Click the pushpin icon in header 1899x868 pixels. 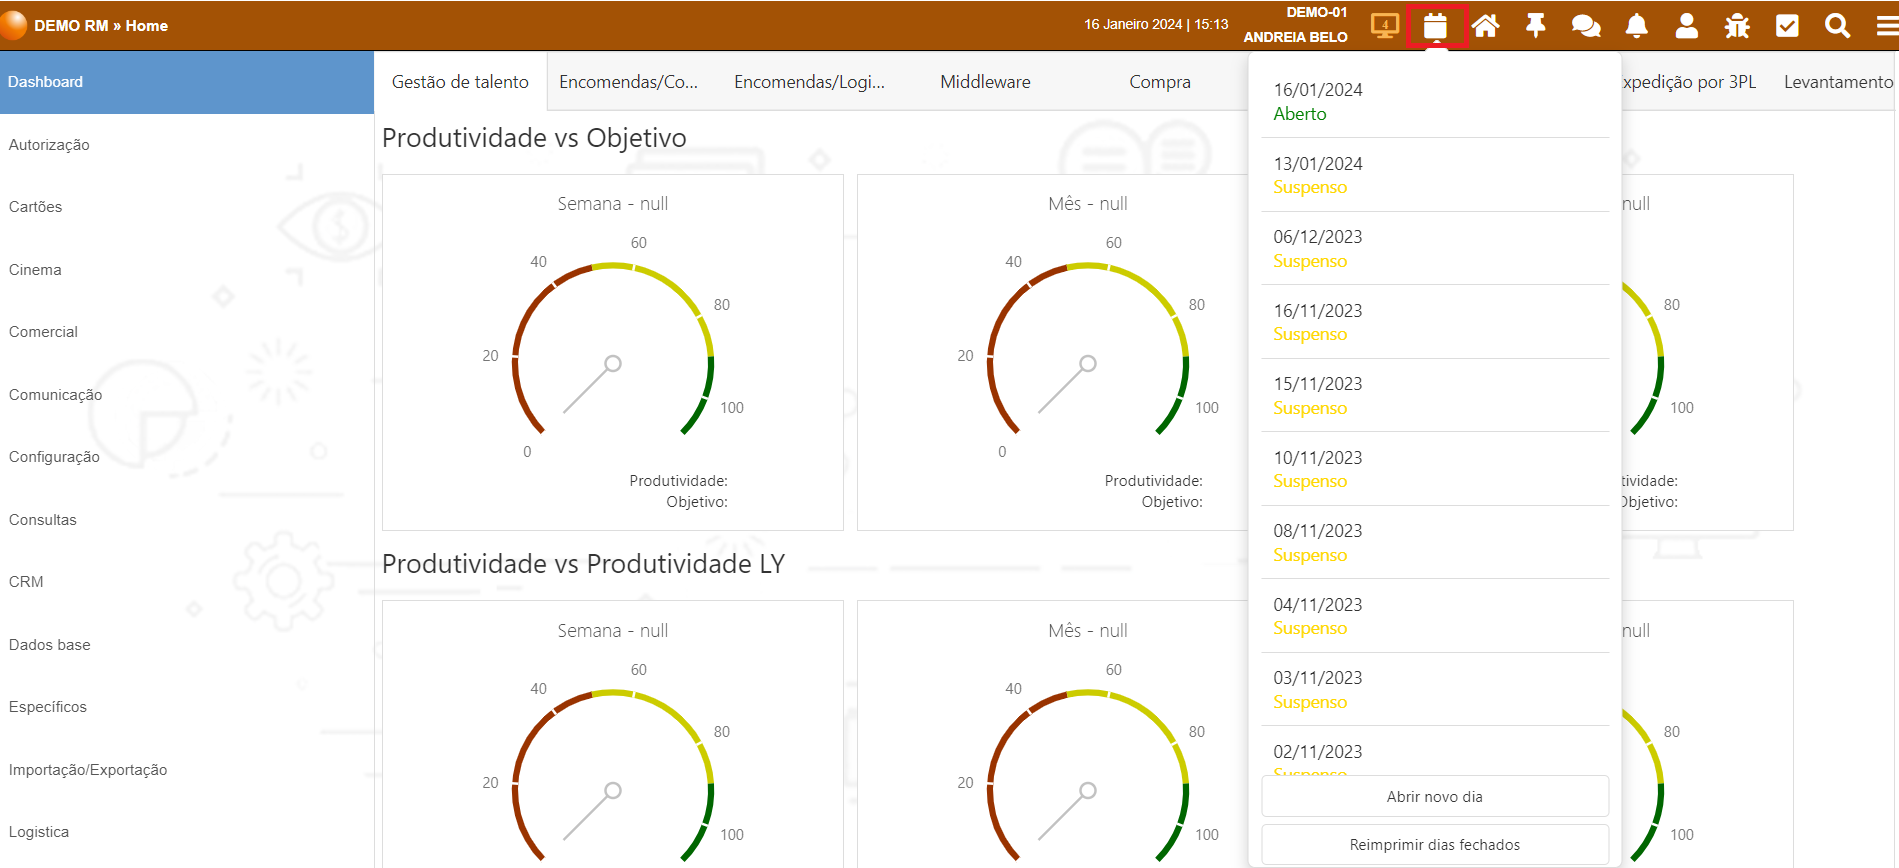[x=1536, y=26]
